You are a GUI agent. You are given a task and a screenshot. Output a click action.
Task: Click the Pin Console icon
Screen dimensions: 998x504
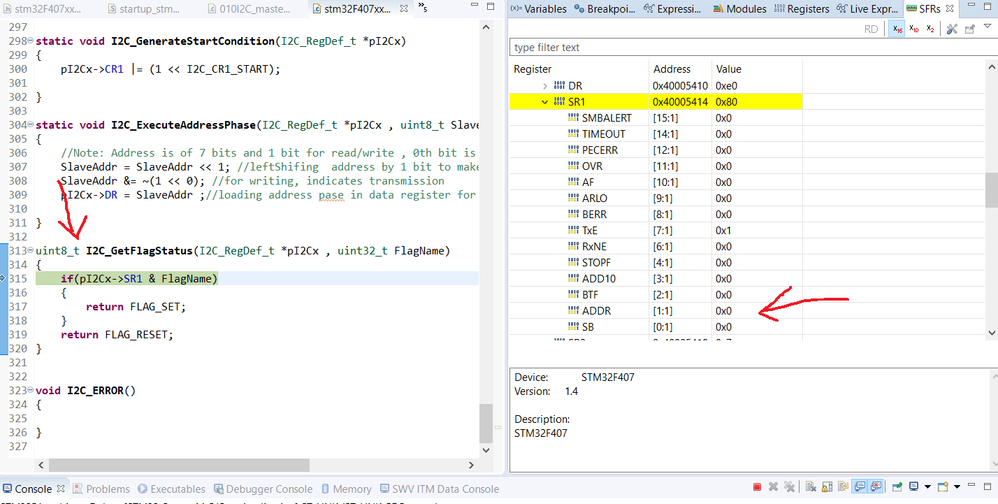(x=897, y=487)
